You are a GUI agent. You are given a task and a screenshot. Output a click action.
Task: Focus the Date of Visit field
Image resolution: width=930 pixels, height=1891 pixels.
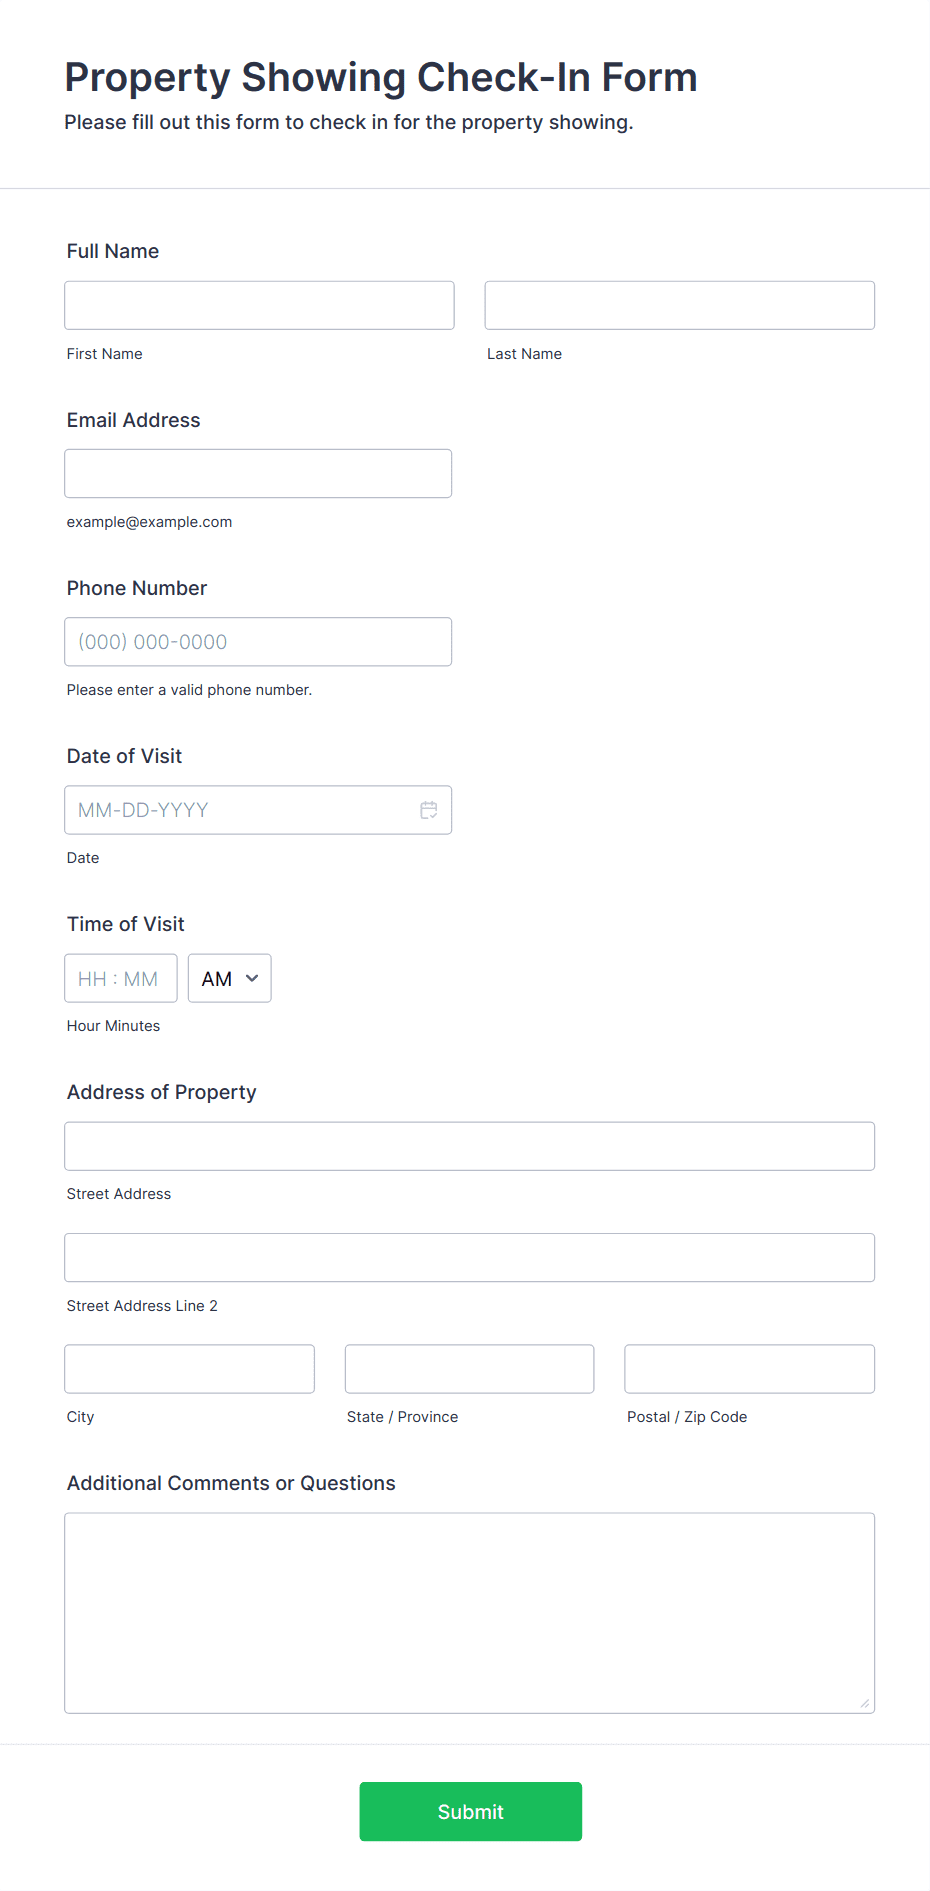pyautogui.click(x=240, y=810)
